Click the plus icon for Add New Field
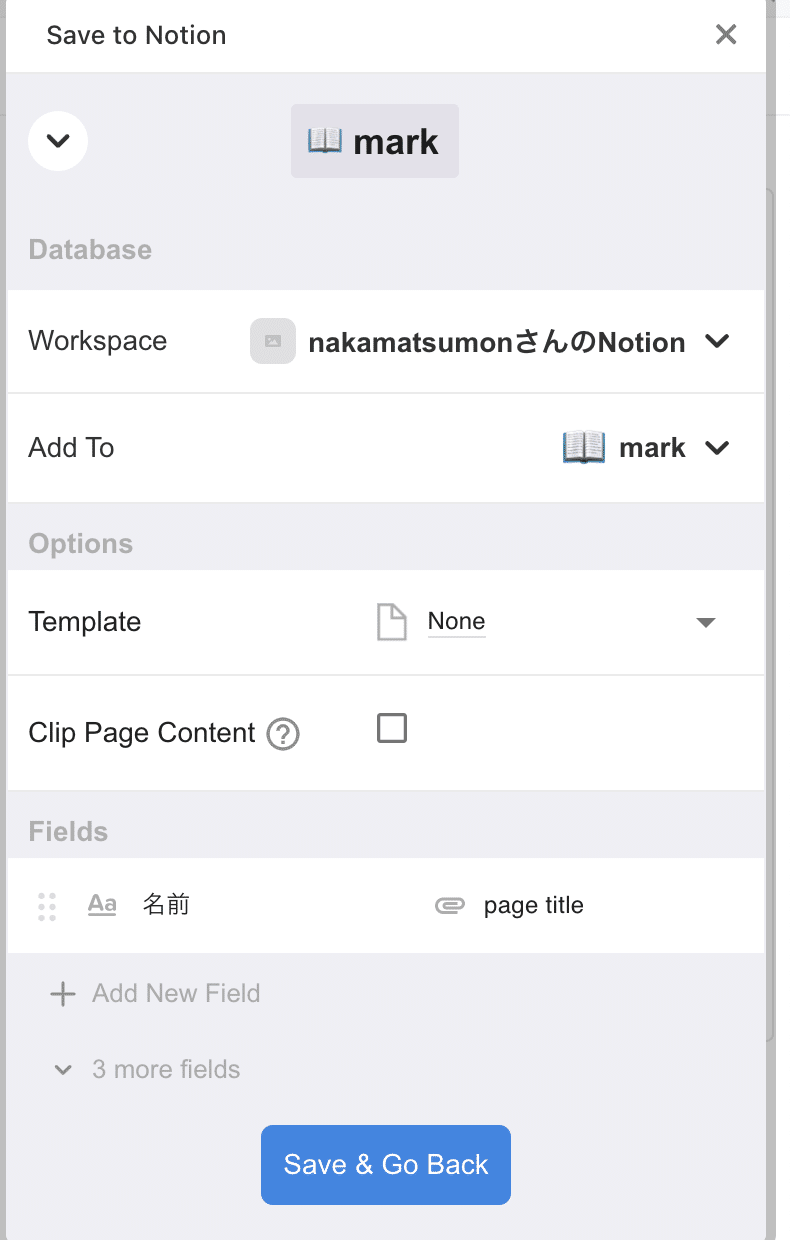The width and height of the screenshot is (790, 1240). [x=63, y=994]
